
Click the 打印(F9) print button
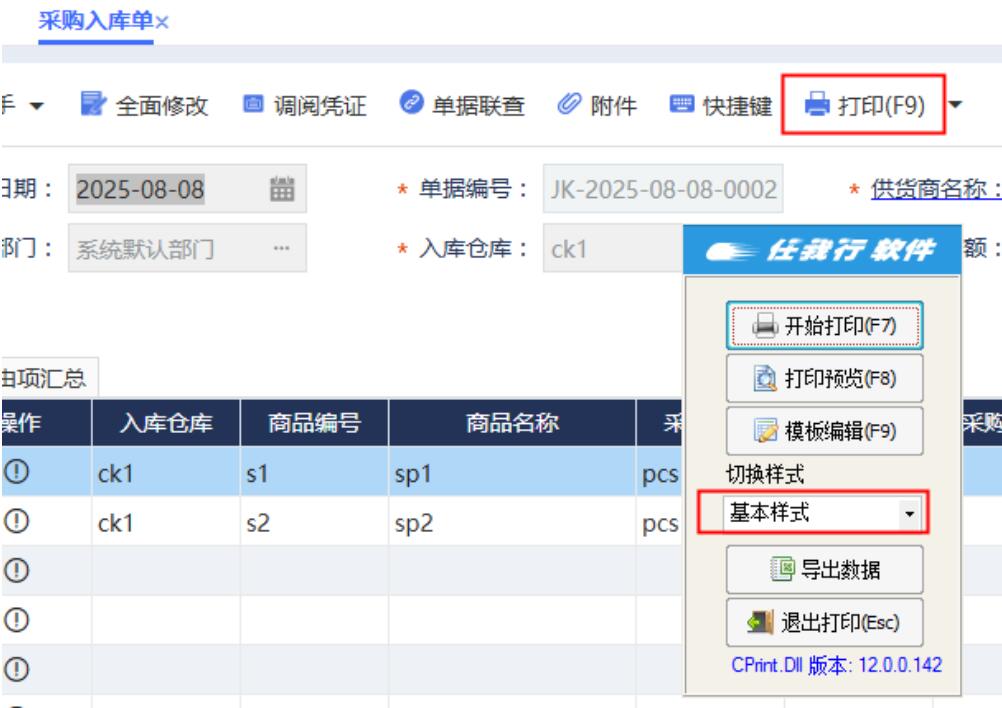pyautogui.click(x=864, y=106)
